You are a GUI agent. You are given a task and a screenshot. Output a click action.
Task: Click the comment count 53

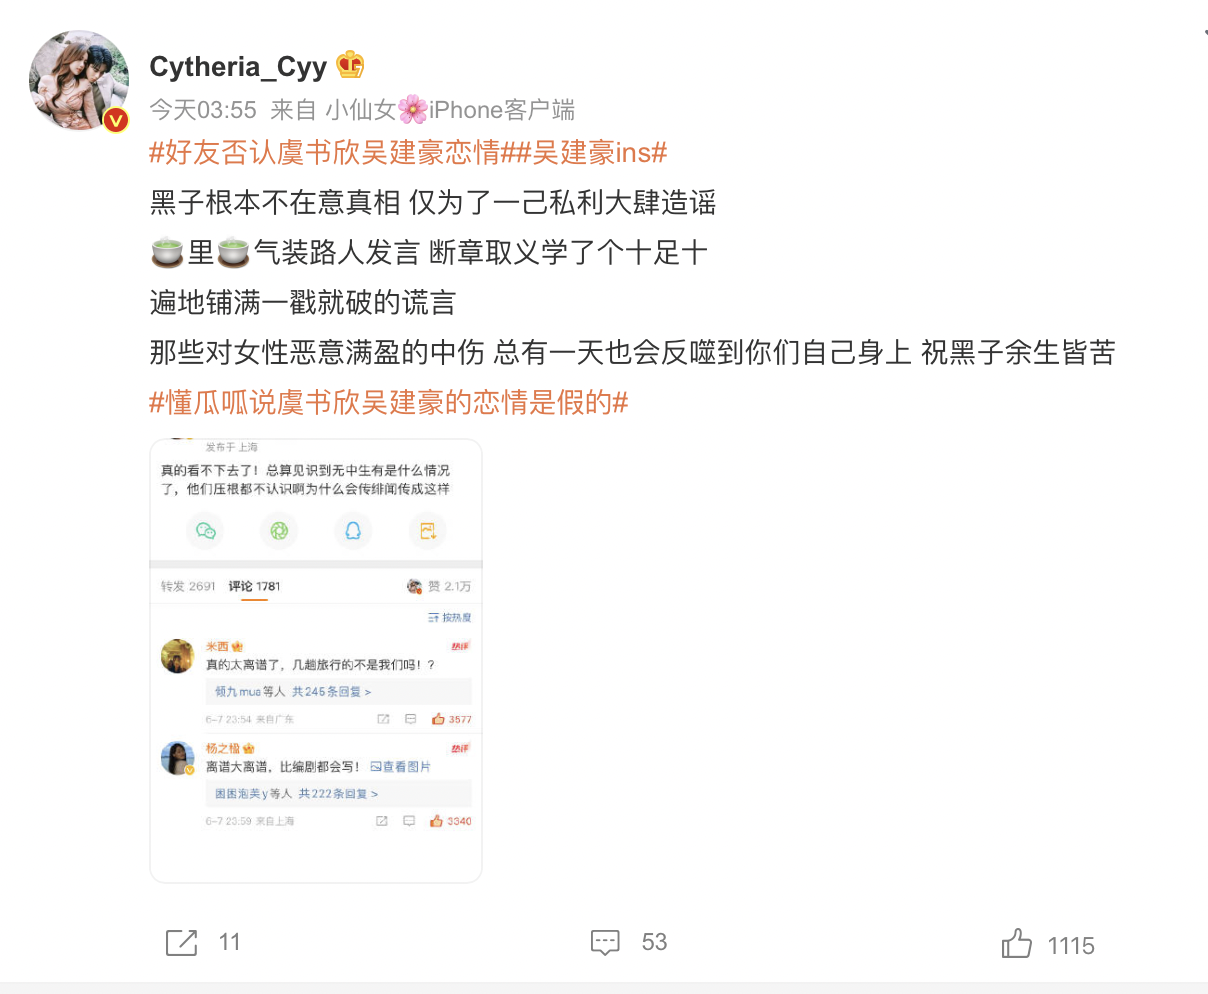click(x=654, y=942)
